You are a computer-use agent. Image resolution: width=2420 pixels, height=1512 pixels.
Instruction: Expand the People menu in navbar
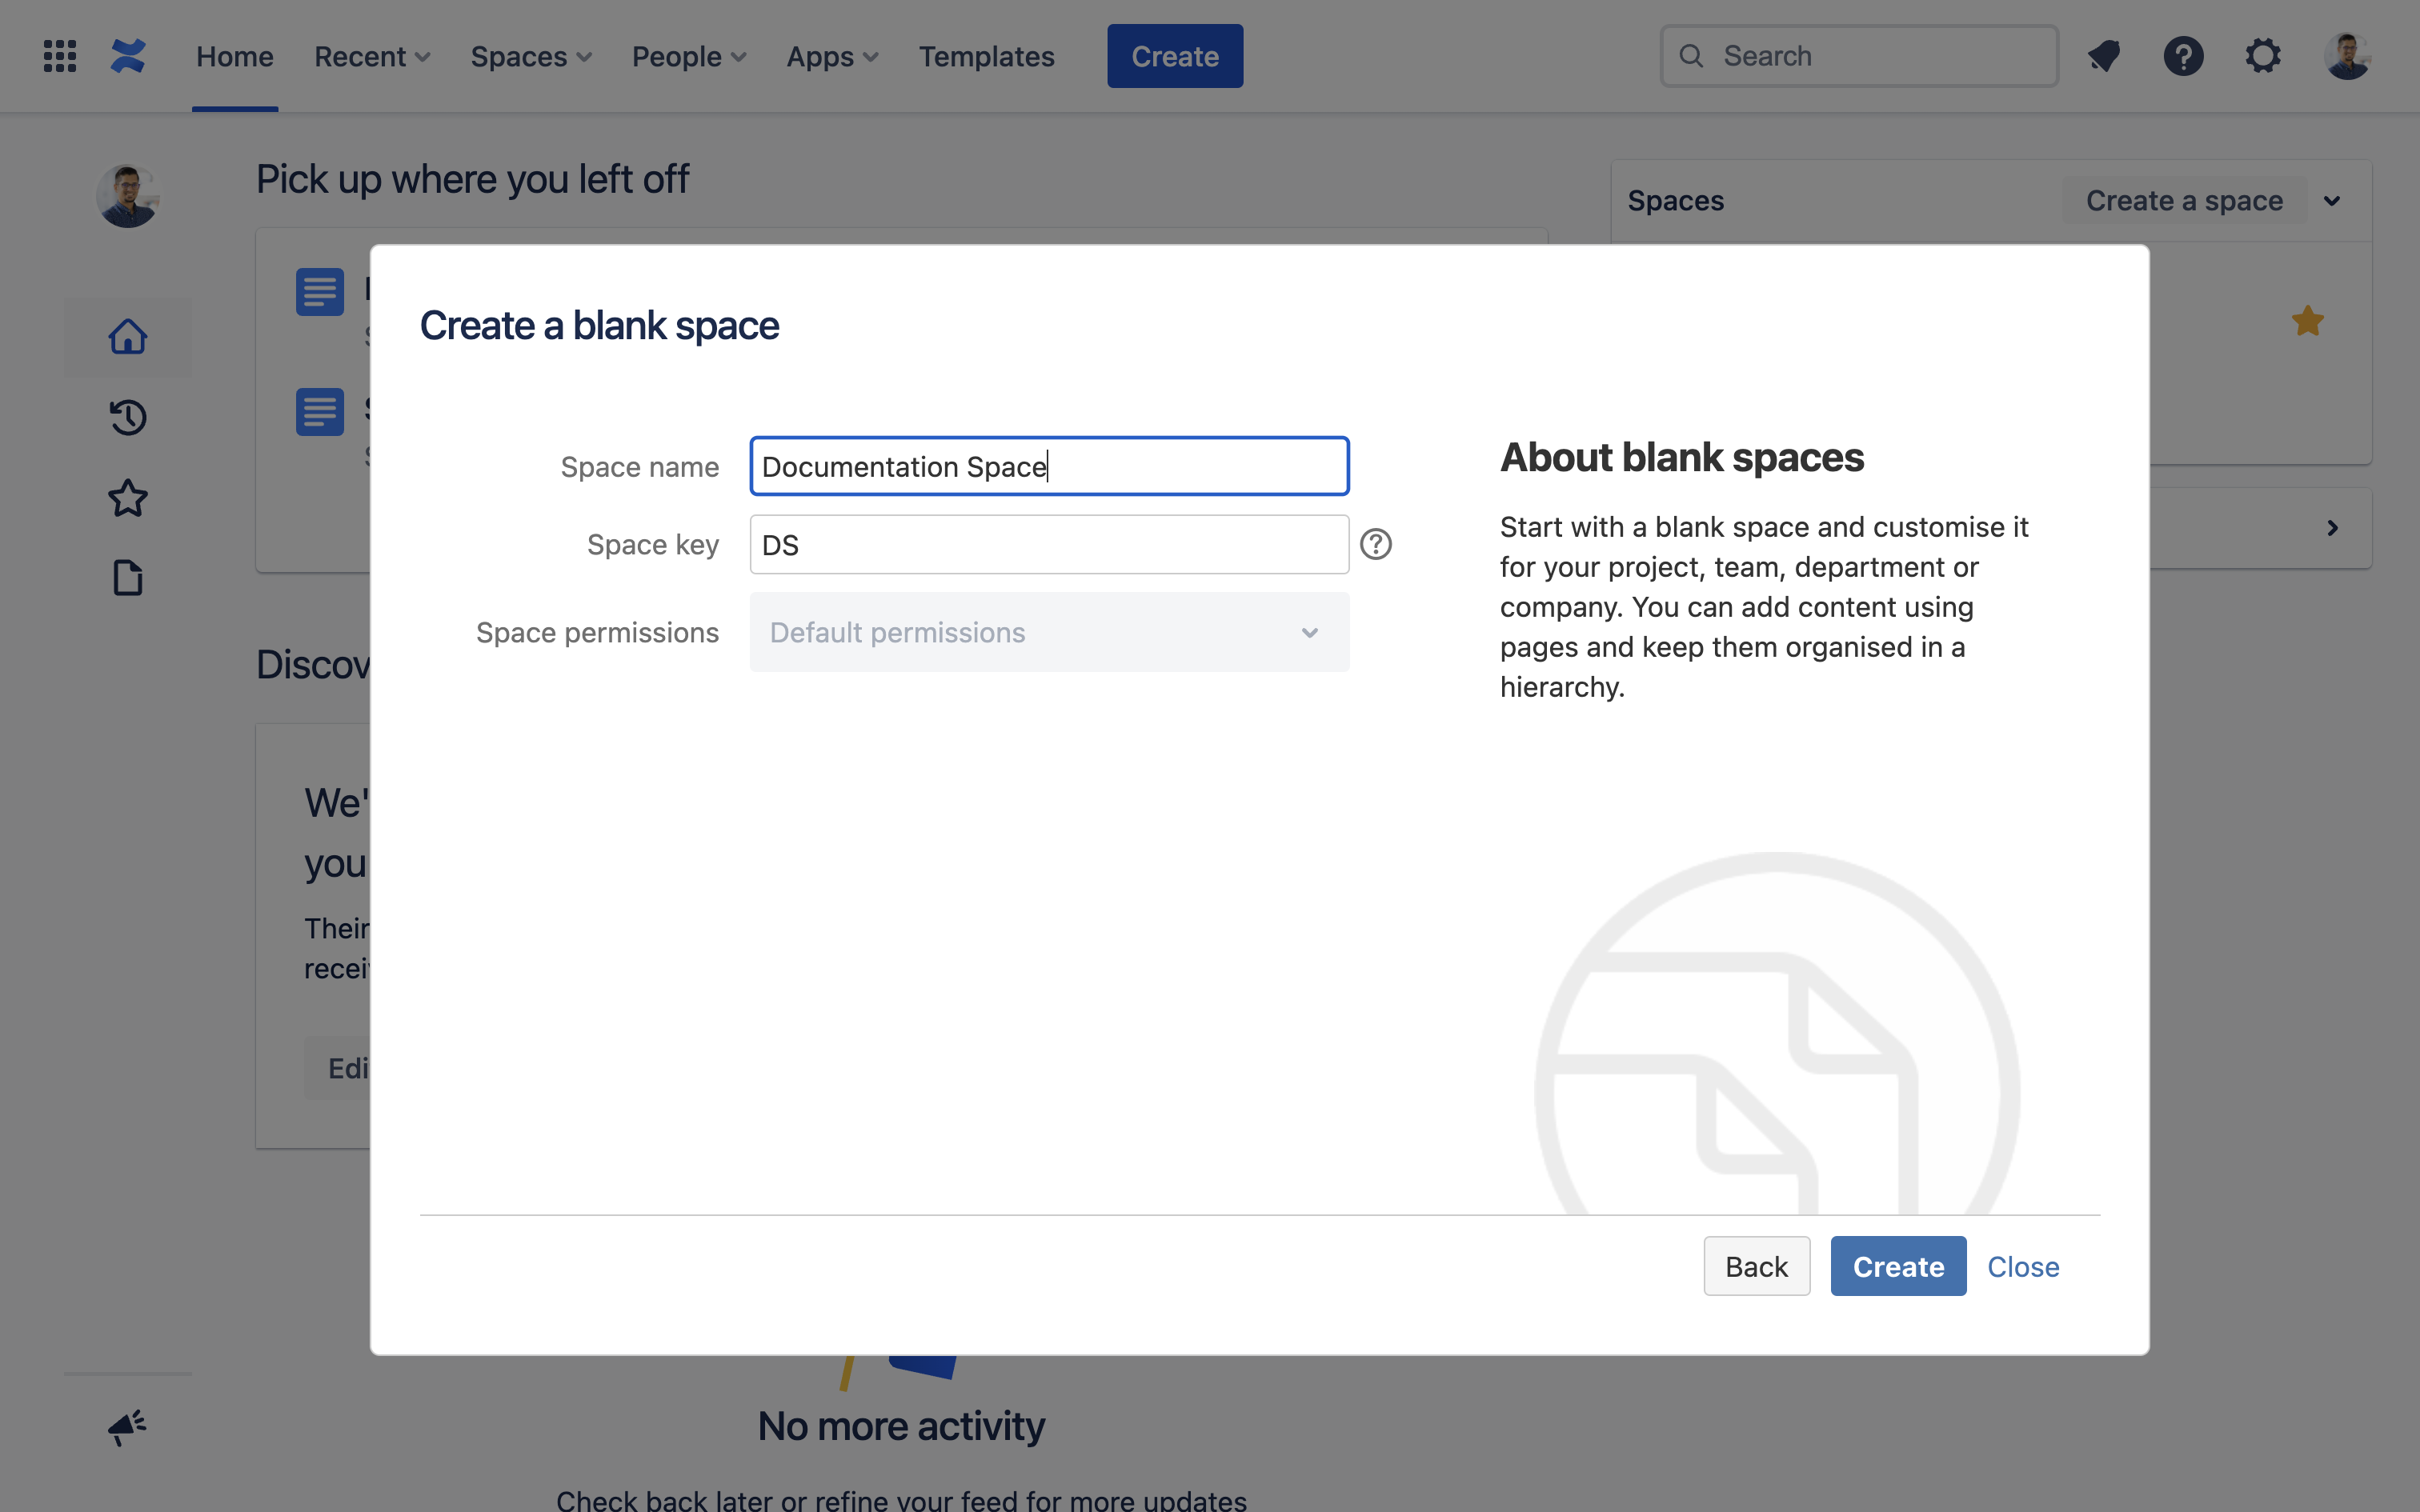coord(689,57)
